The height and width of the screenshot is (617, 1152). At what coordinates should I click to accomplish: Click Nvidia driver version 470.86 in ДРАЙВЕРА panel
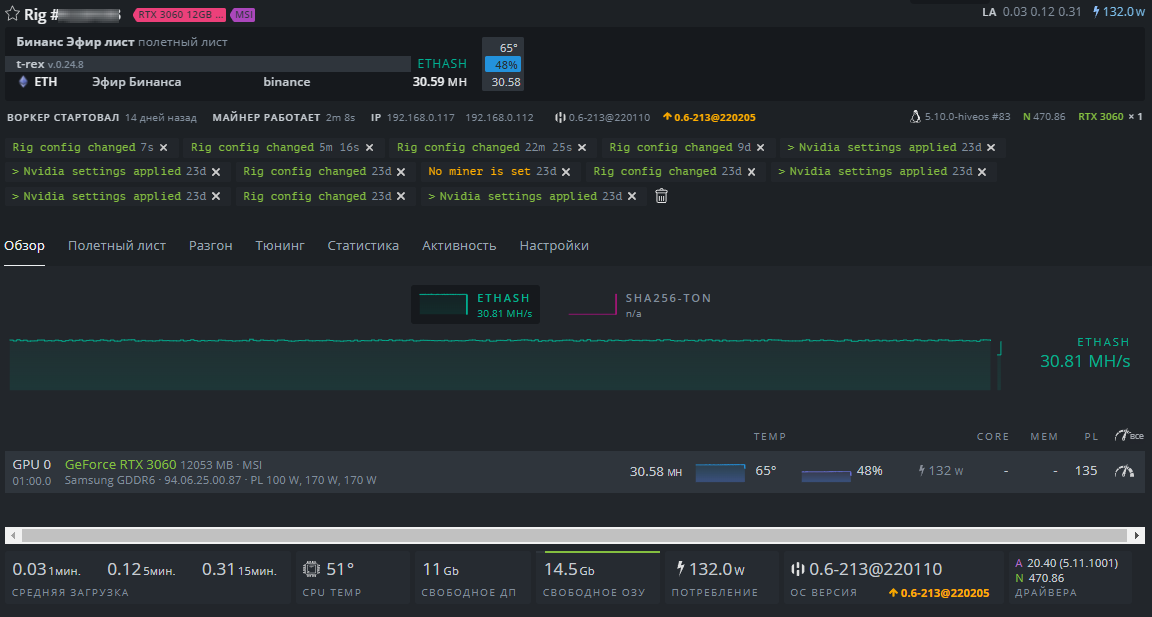pyautogui.click(x=1046, y=578)
